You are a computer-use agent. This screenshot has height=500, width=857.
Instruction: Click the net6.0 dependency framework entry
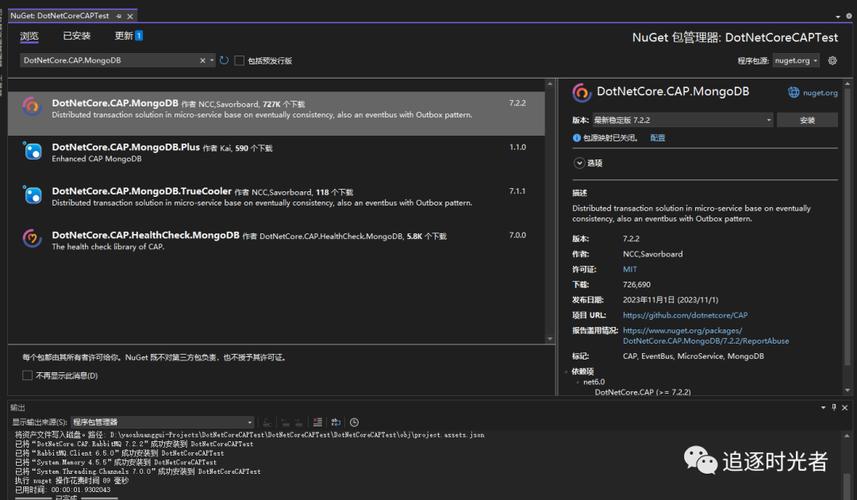click(x=594, y=382)
